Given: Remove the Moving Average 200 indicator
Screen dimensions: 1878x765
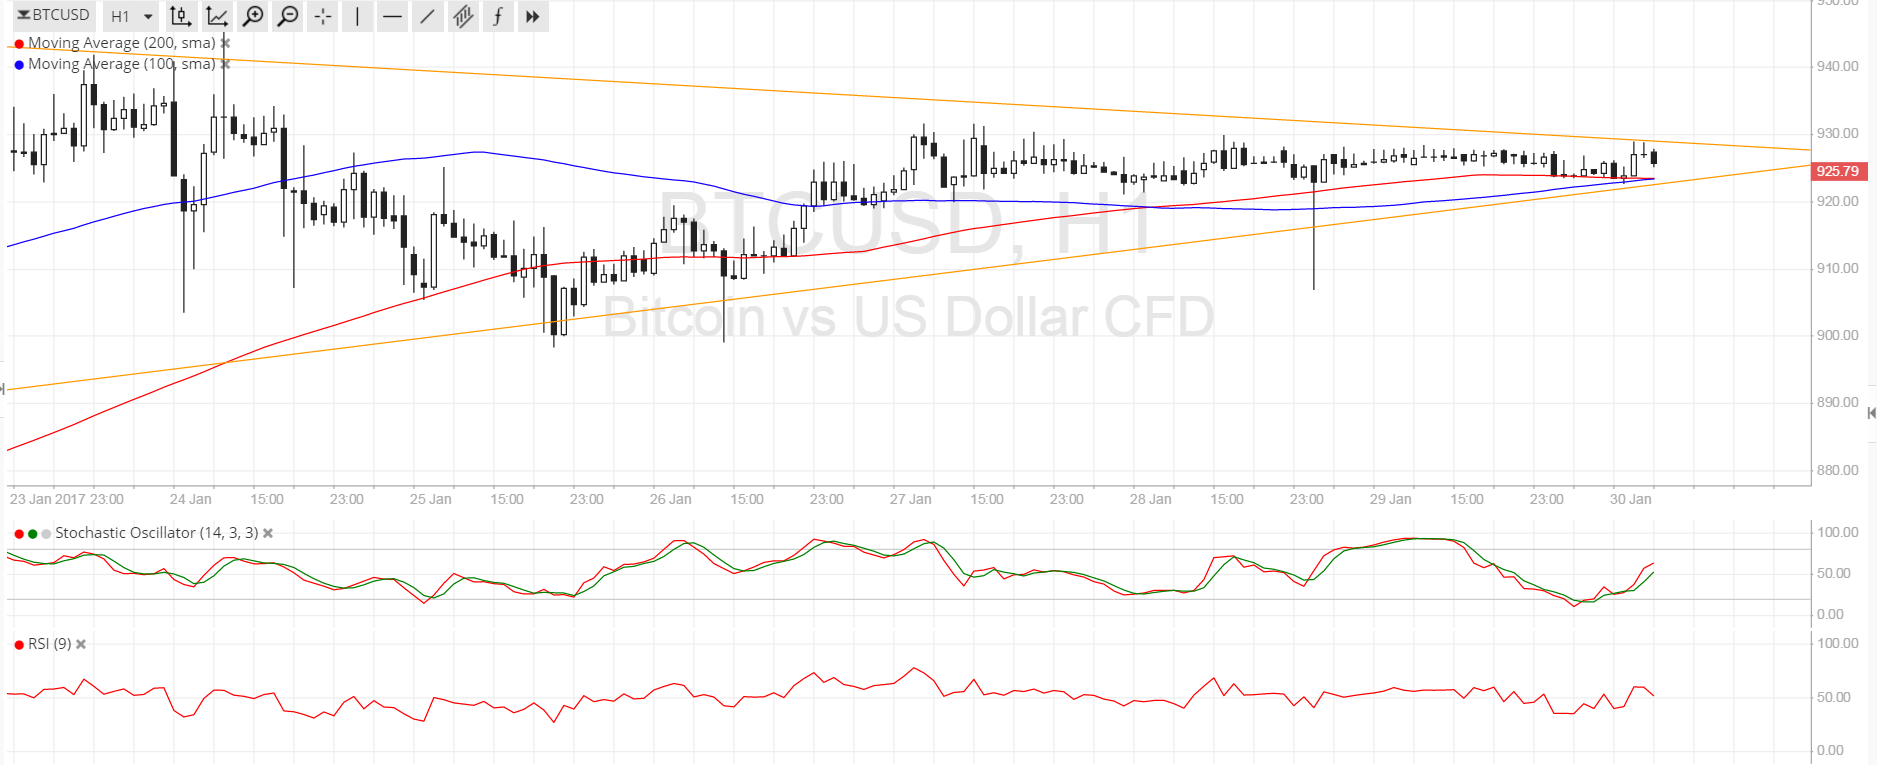Looking at the screenshot, I should pyautogui.click(x=225, y=43).
